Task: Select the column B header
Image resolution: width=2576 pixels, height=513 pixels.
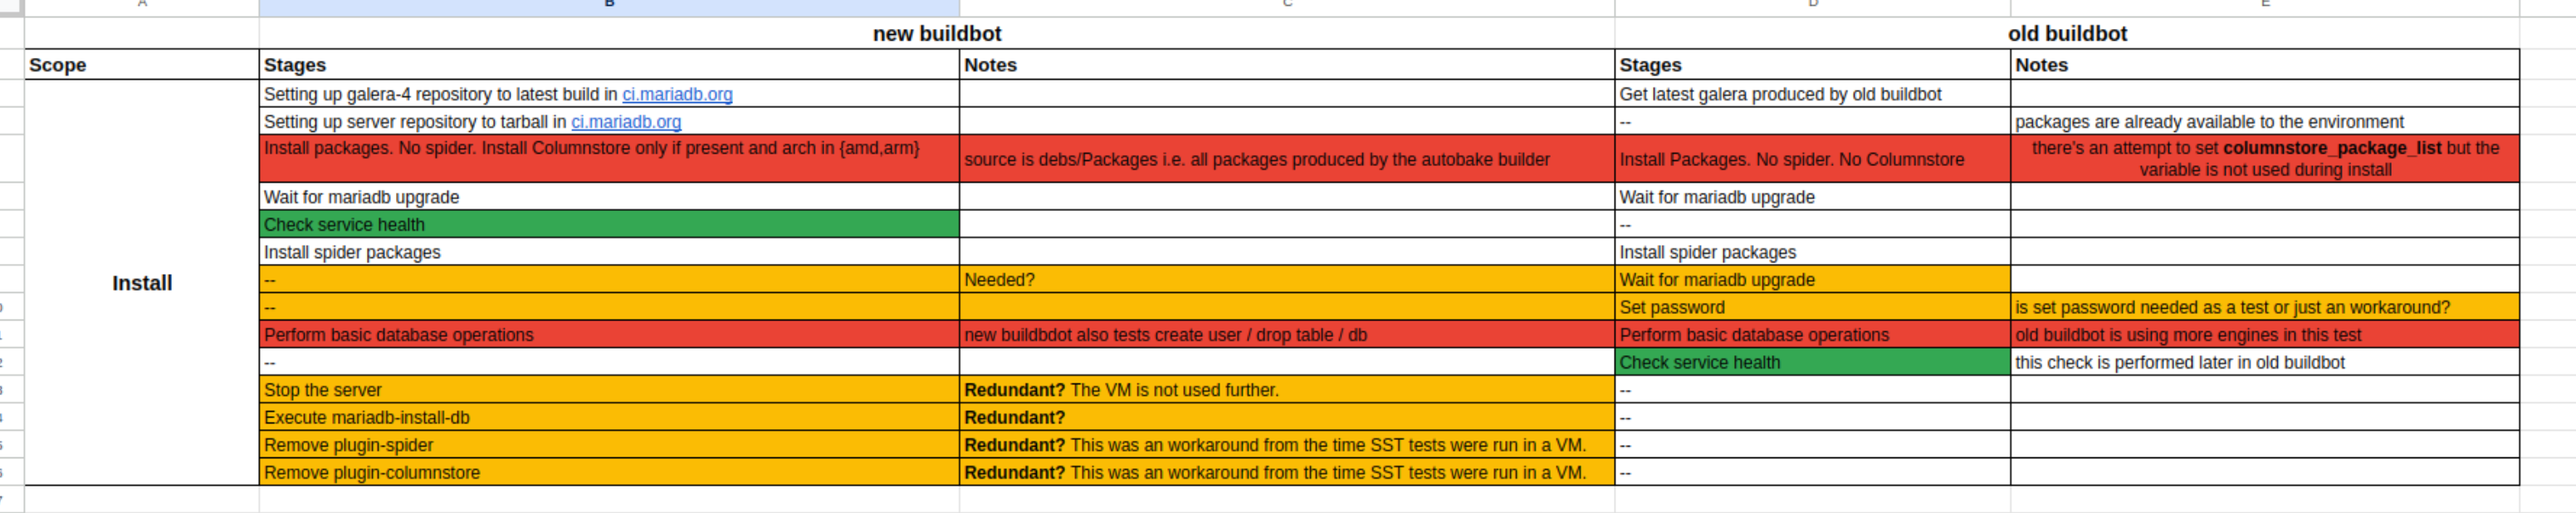Action: (x=609, y=7)
